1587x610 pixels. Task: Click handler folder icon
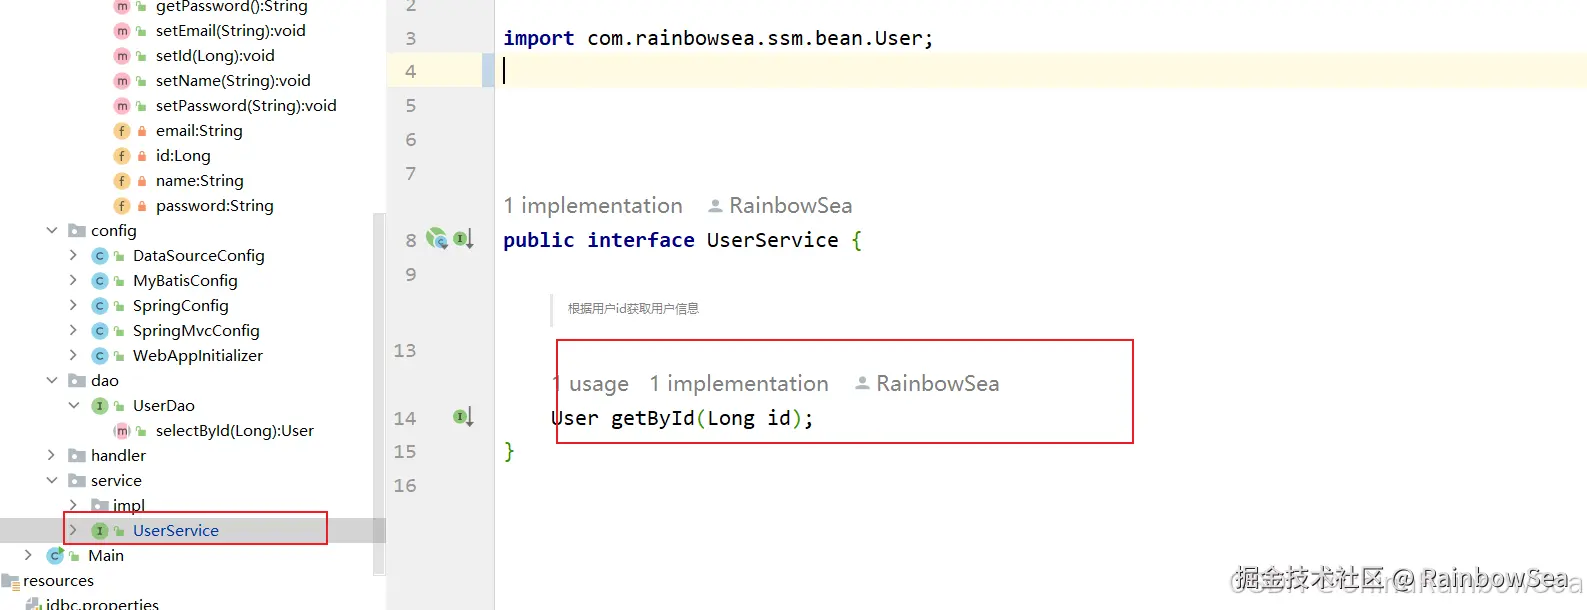coord(77,456)
